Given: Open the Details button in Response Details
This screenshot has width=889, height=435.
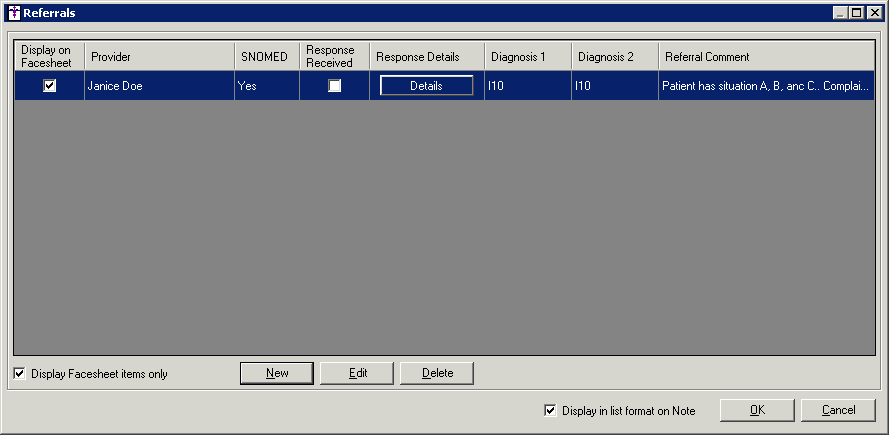Looking at the screenshot, I should pos(426,86).
